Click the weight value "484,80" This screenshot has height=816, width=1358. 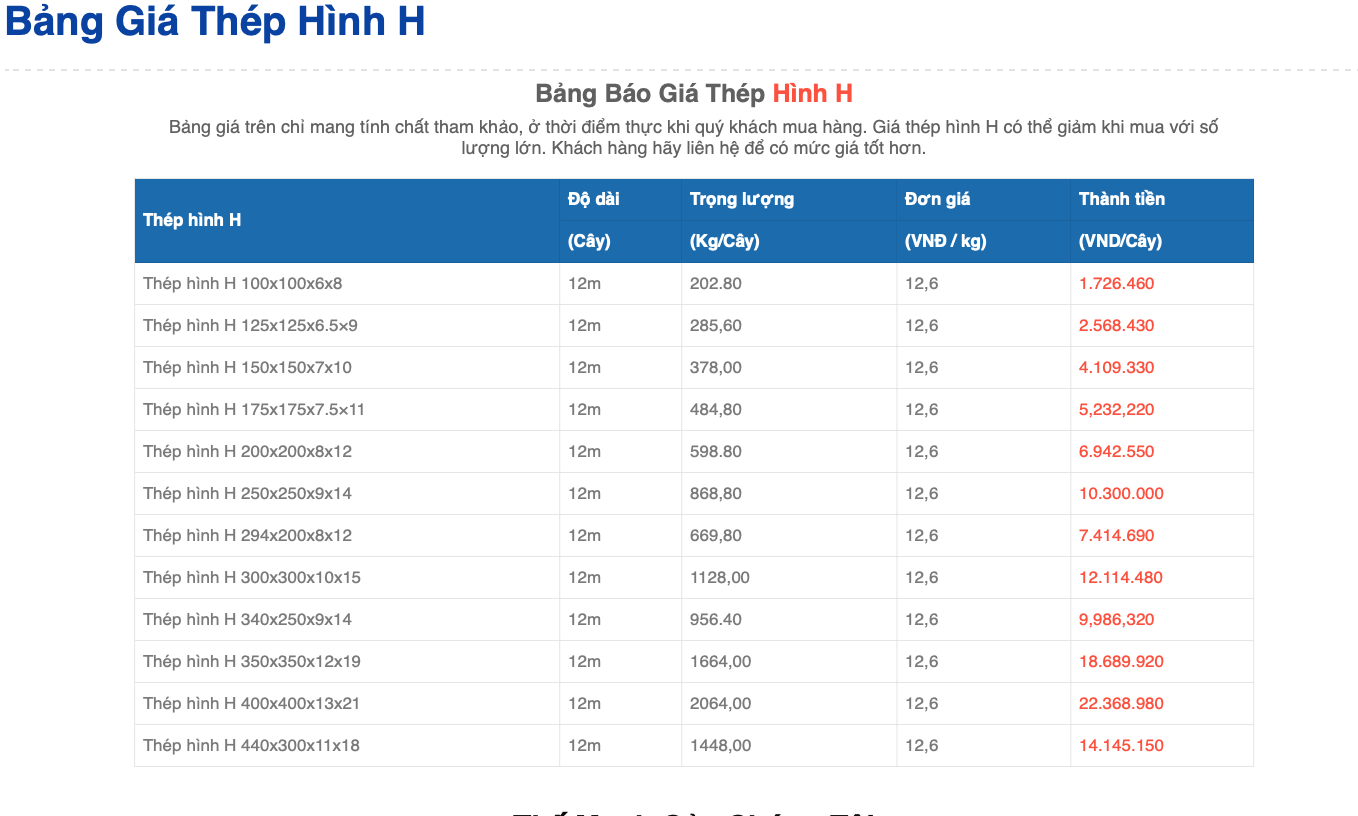[716, 410]
